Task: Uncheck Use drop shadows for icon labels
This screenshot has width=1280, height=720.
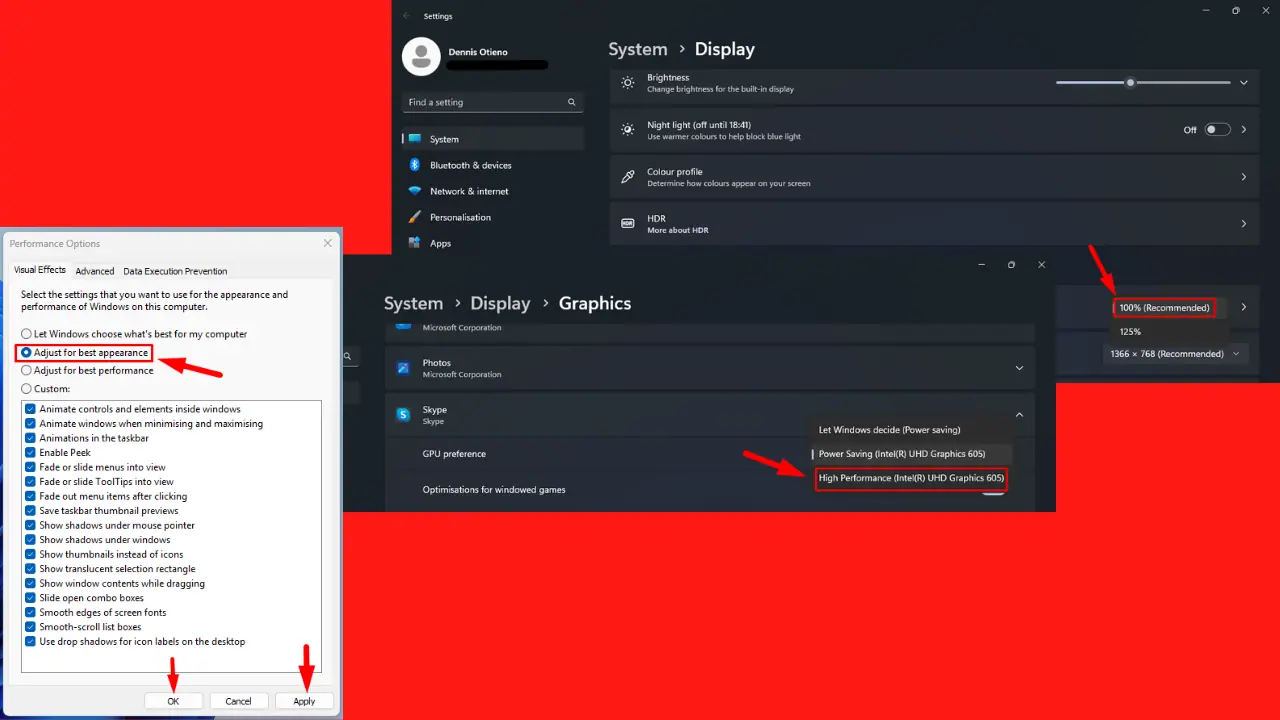Action: click(31, 642)
